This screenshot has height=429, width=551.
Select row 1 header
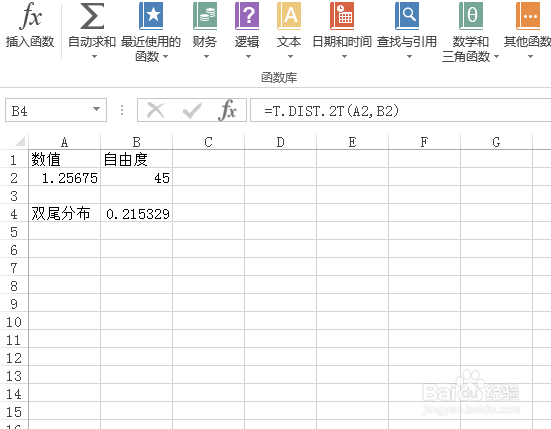14,160
